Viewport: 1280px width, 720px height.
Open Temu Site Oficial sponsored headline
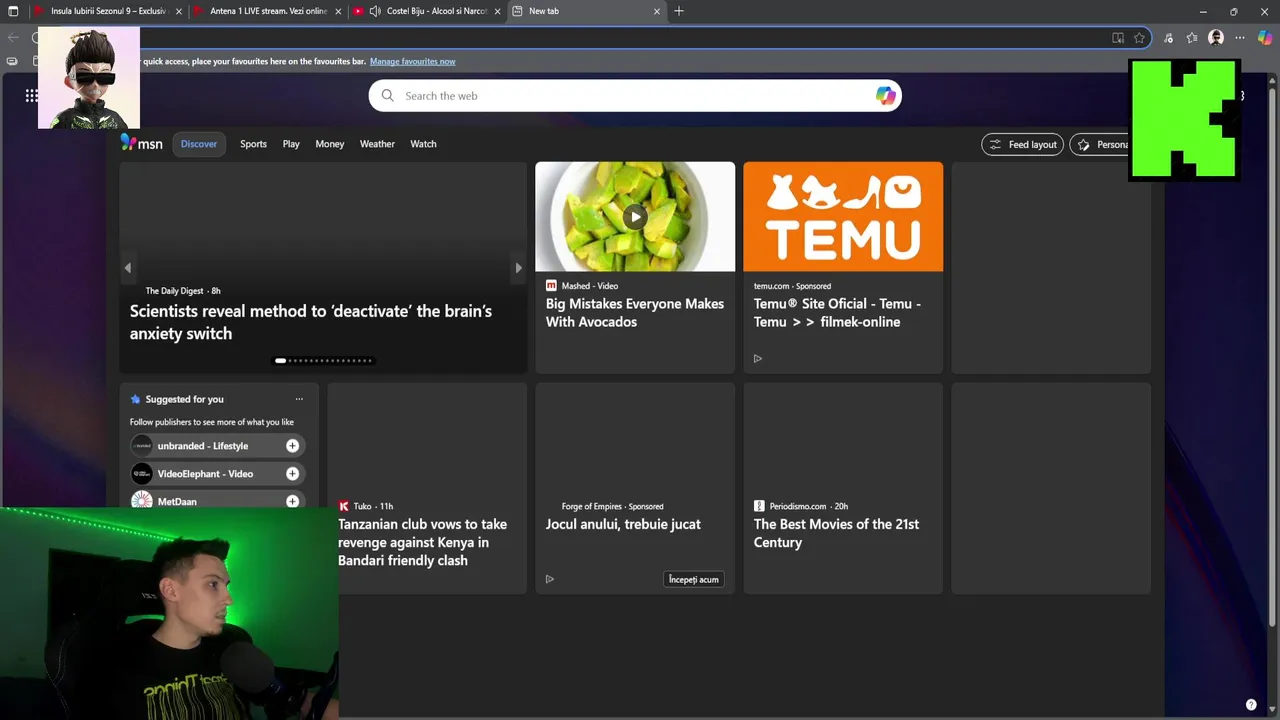[837, 313]
